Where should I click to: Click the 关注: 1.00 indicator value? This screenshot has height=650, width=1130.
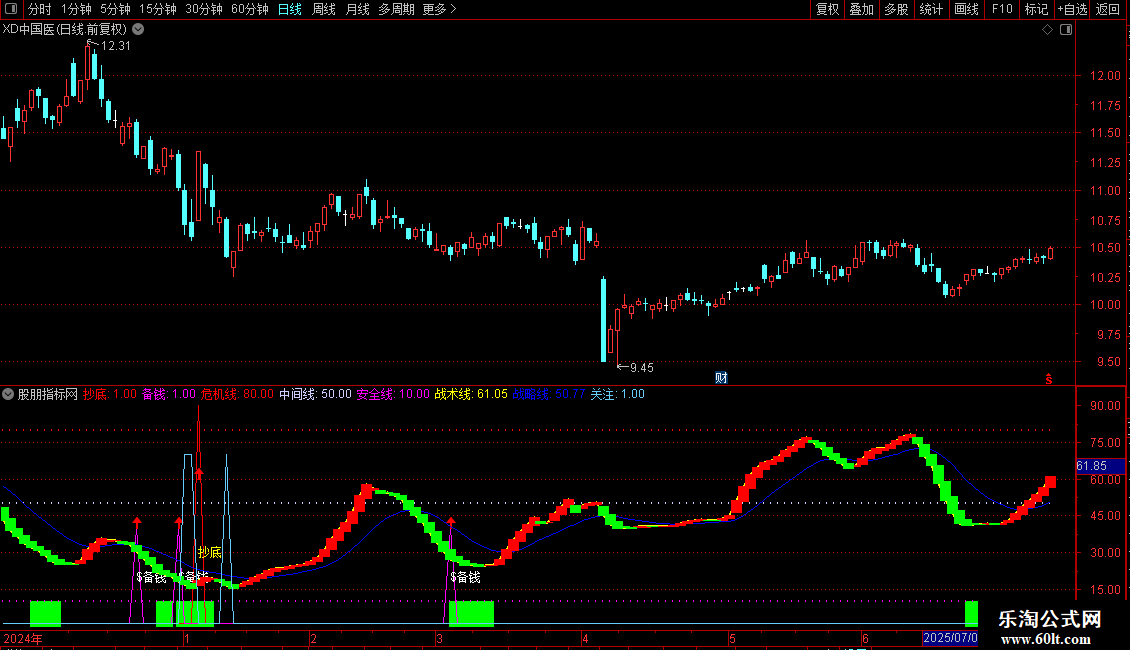(618, 394)
